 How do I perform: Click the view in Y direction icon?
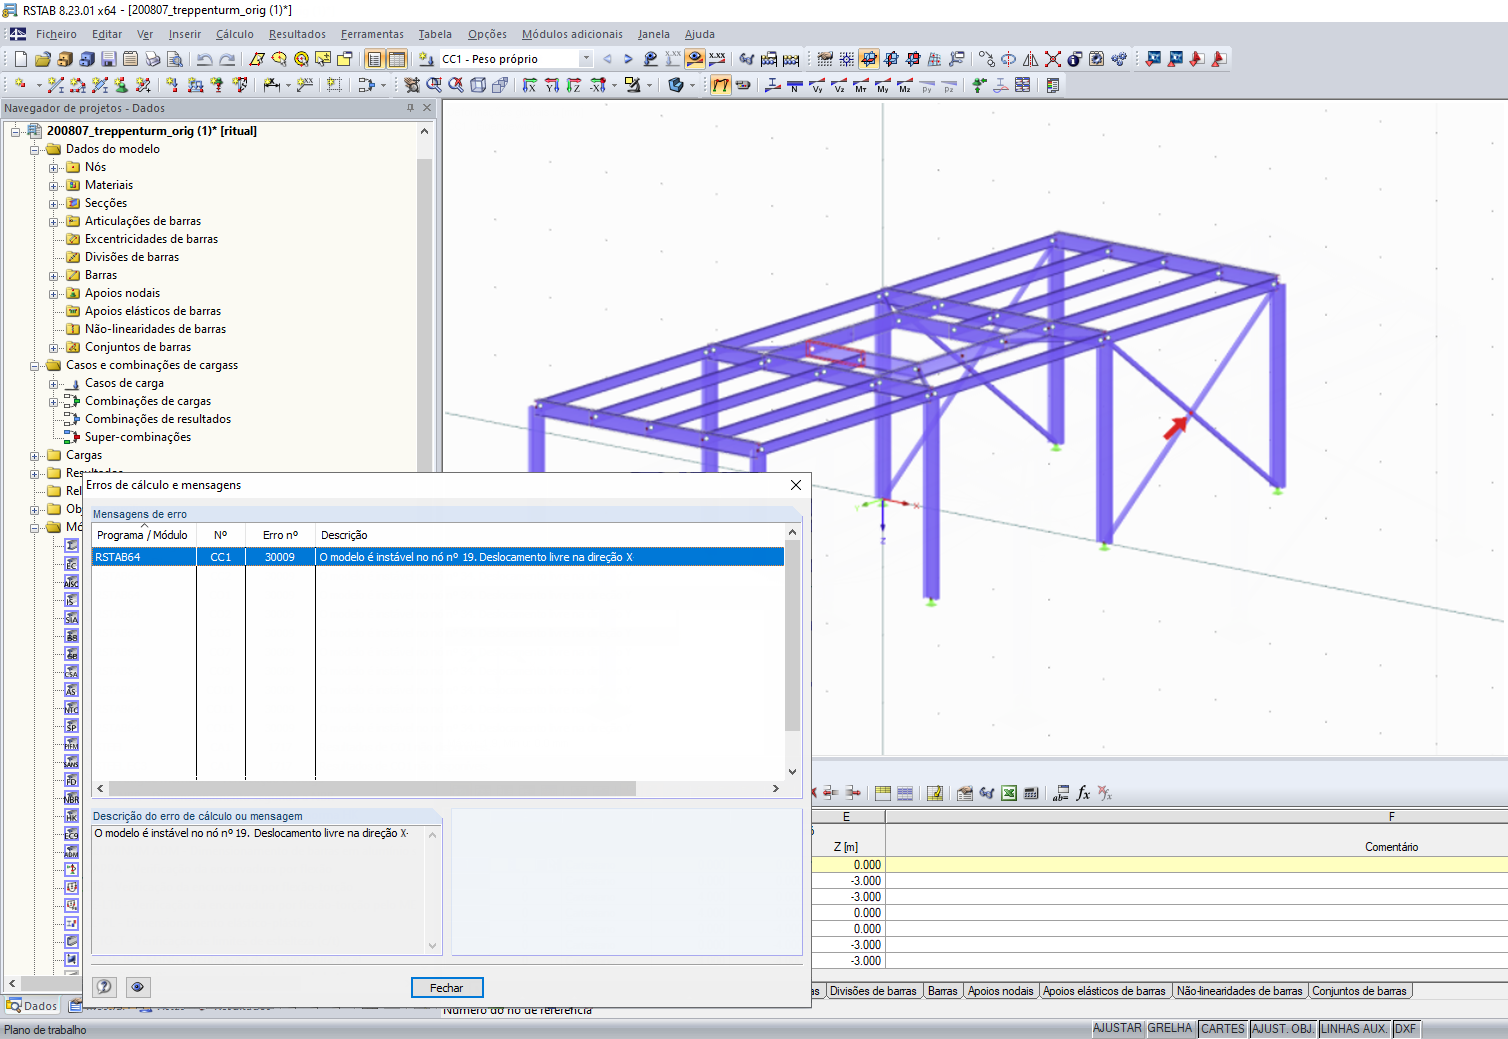point(551,85)
